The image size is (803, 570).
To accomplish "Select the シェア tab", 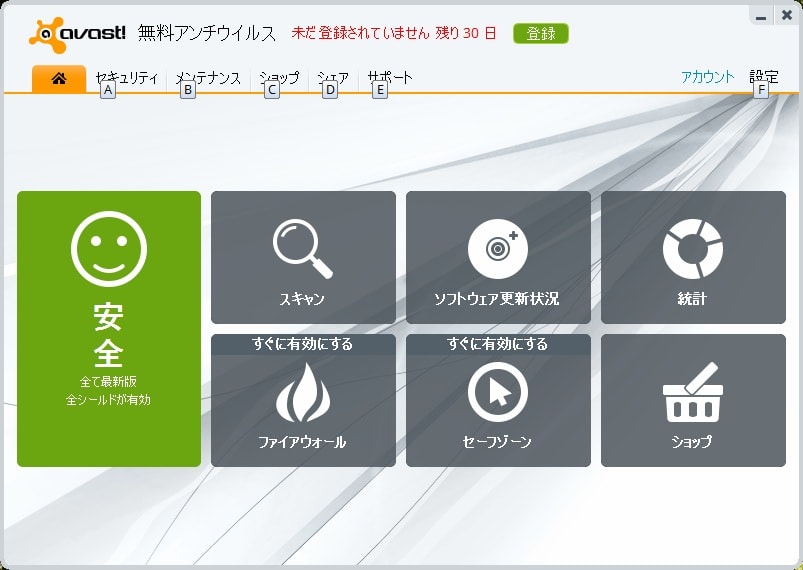I will (333, 78).
